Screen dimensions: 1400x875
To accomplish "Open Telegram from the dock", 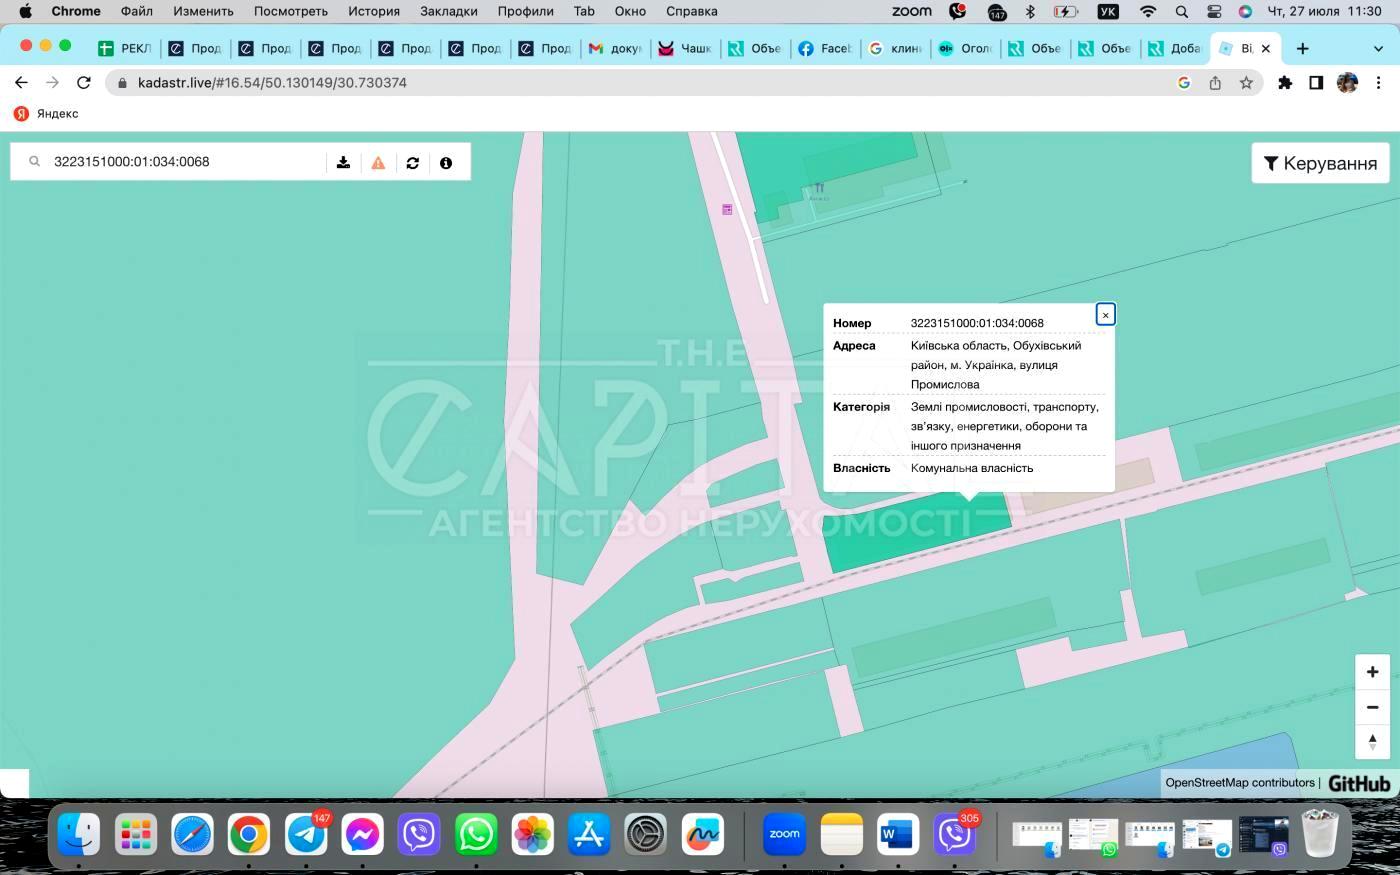I will pos(306,834).
